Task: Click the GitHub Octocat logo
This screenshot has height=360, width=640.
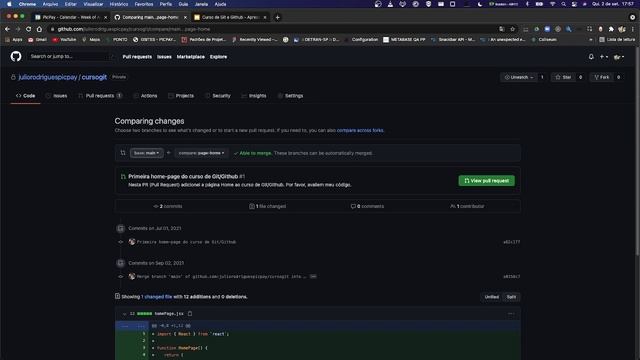Action: (x=16, y=56)
